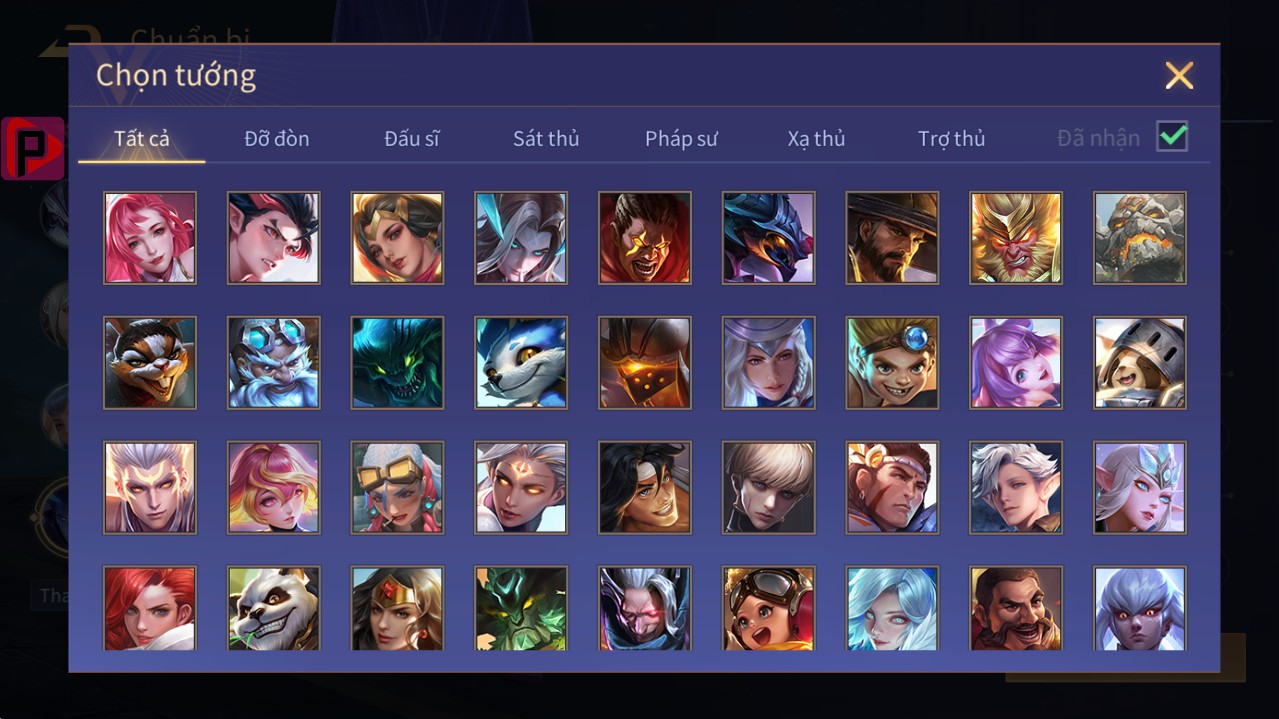
Task: Choose the purple-haired chibi girl hero
Action: (x=1016, y=362)
